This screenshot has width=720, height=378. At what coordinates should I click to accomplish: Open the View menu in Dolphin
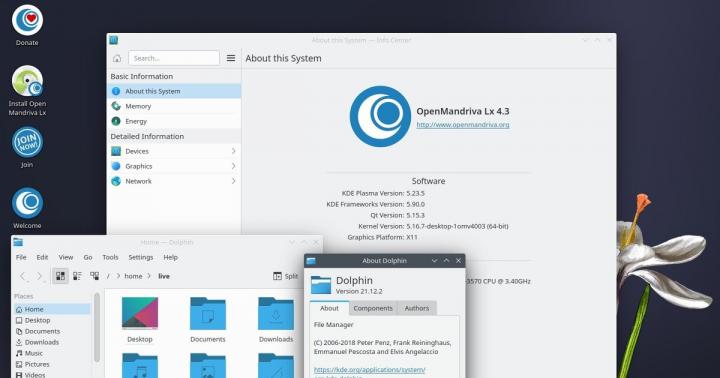coord(66,257)
